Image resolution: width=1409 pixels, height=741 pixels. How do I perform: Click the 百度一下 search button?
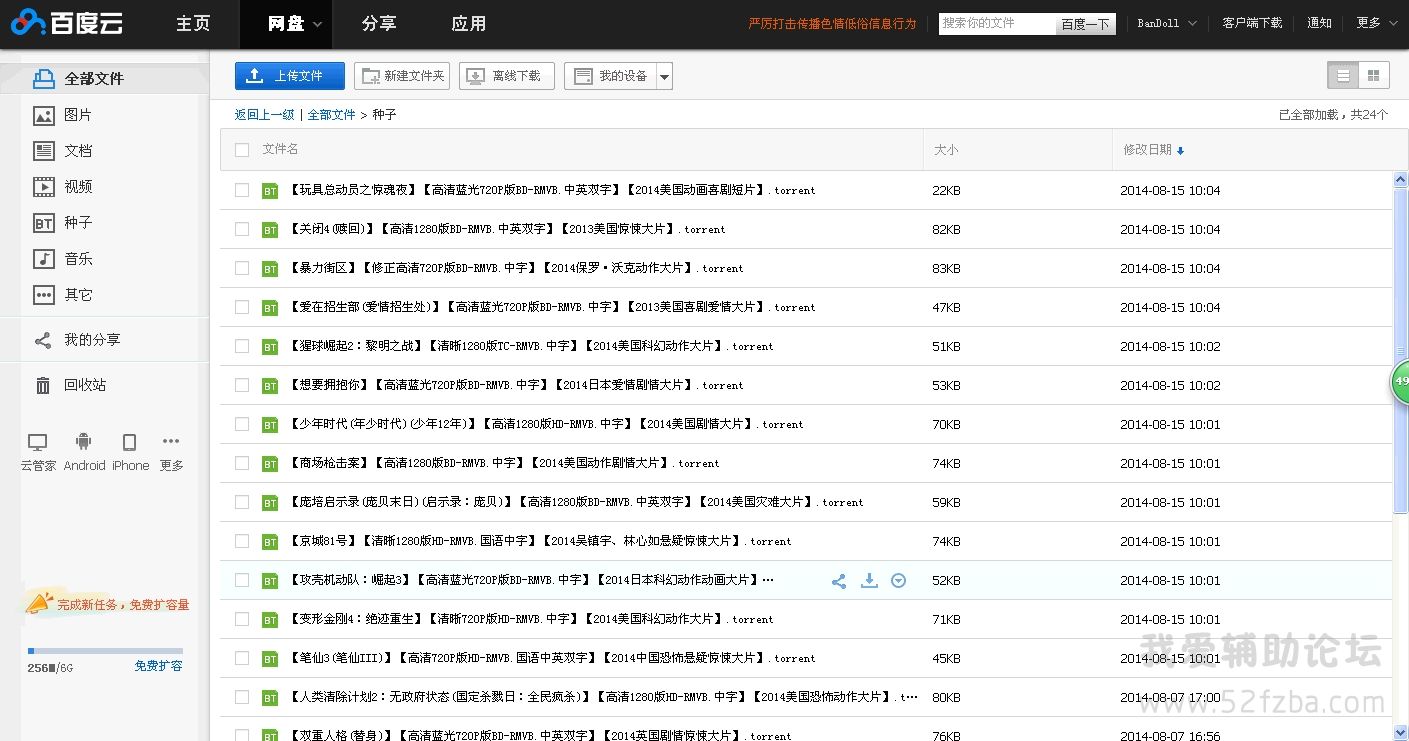click(1086, 24)
